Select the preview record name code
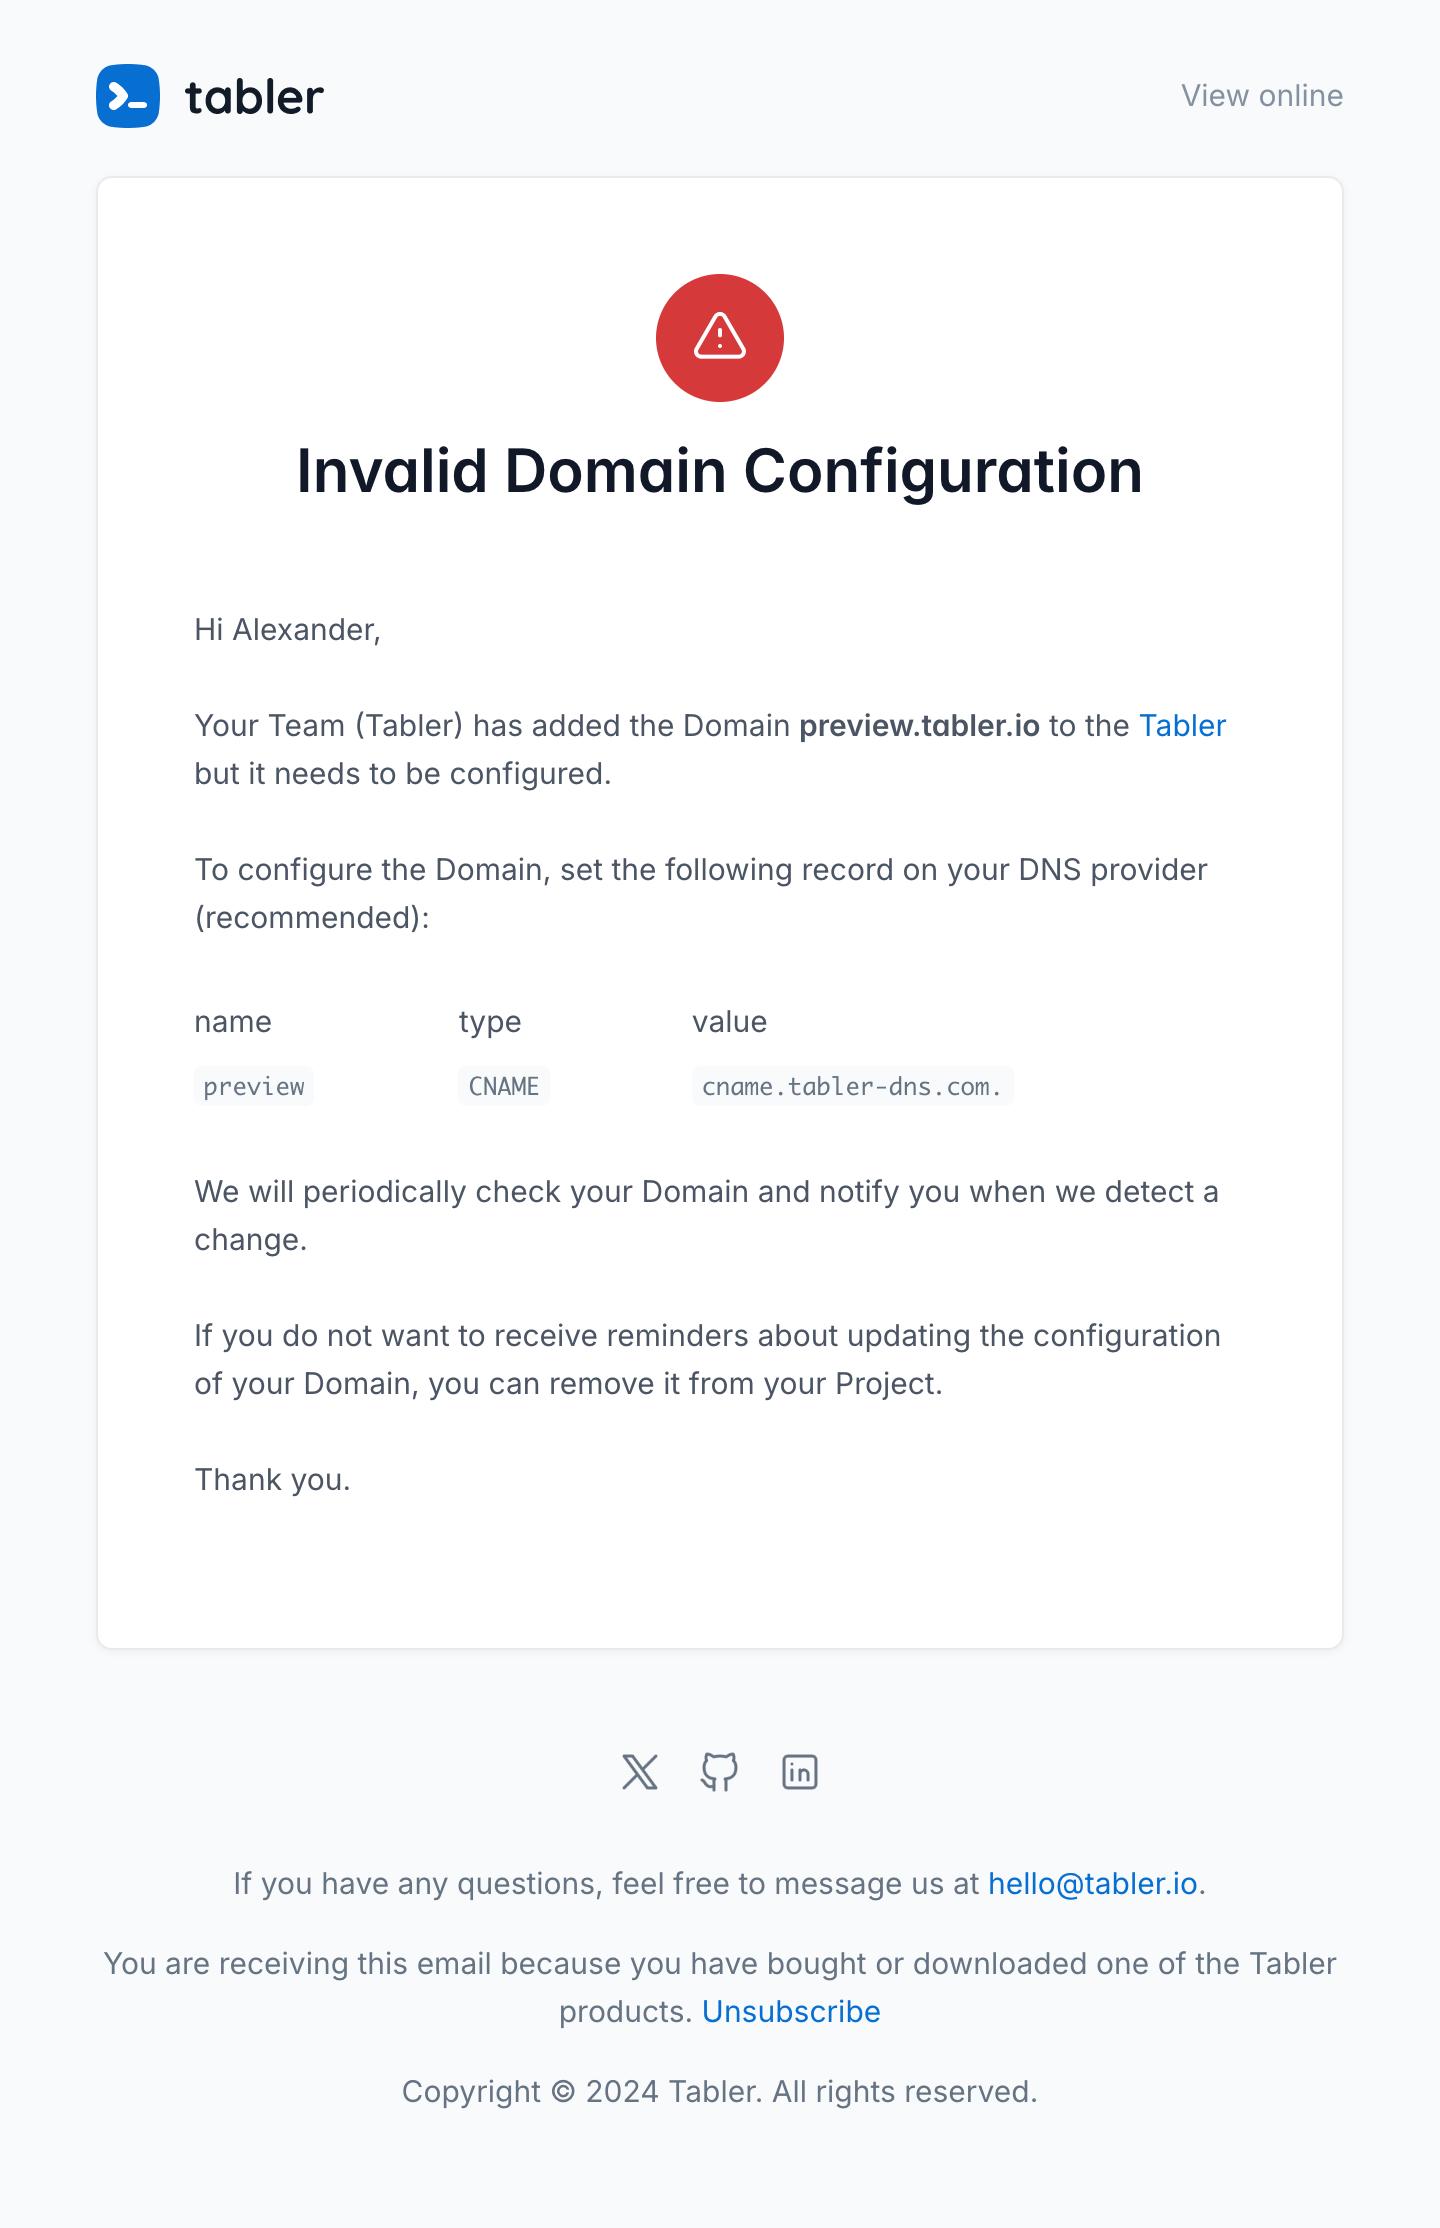This screenshot has height=2228, width=1440. tap(254, 1086)
